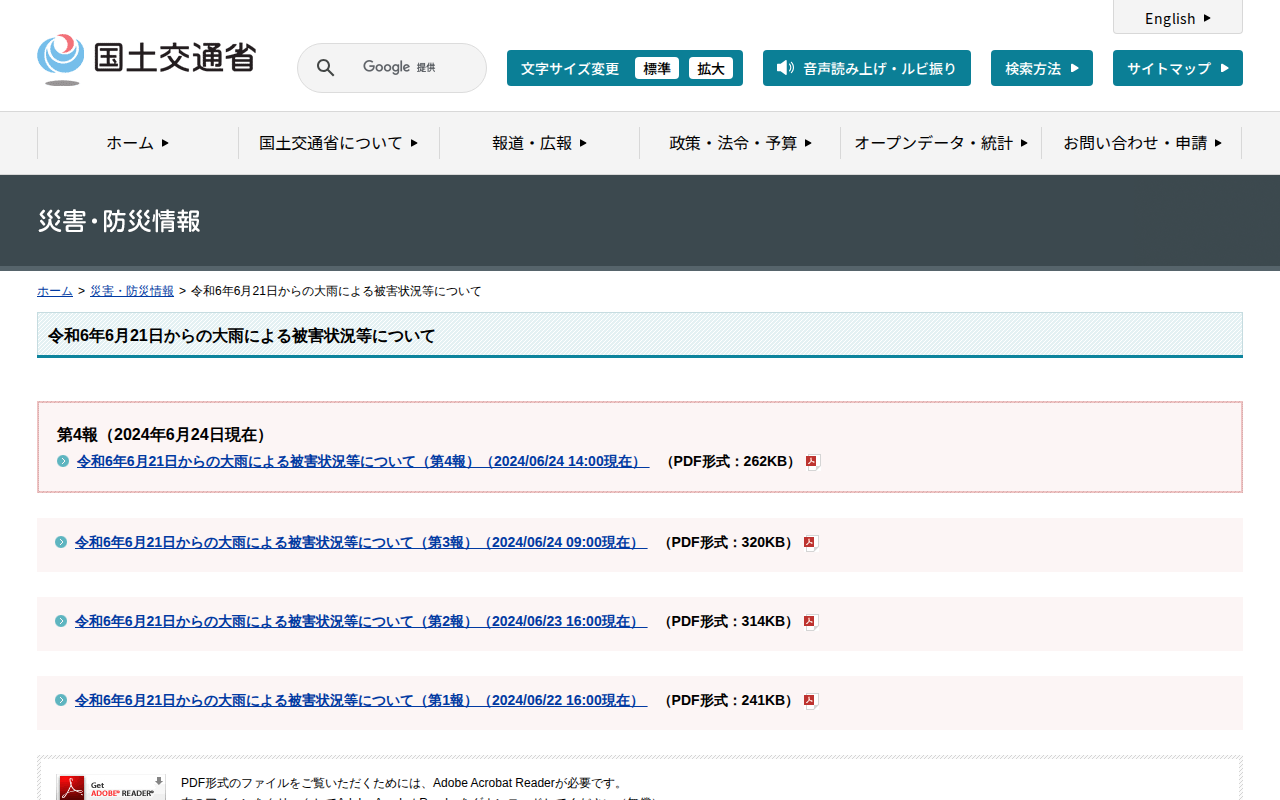Click the MLIT logo in the header
The height and width of the screenshot is (800, 1280).
pyautogui.click(x=146, y=59)
